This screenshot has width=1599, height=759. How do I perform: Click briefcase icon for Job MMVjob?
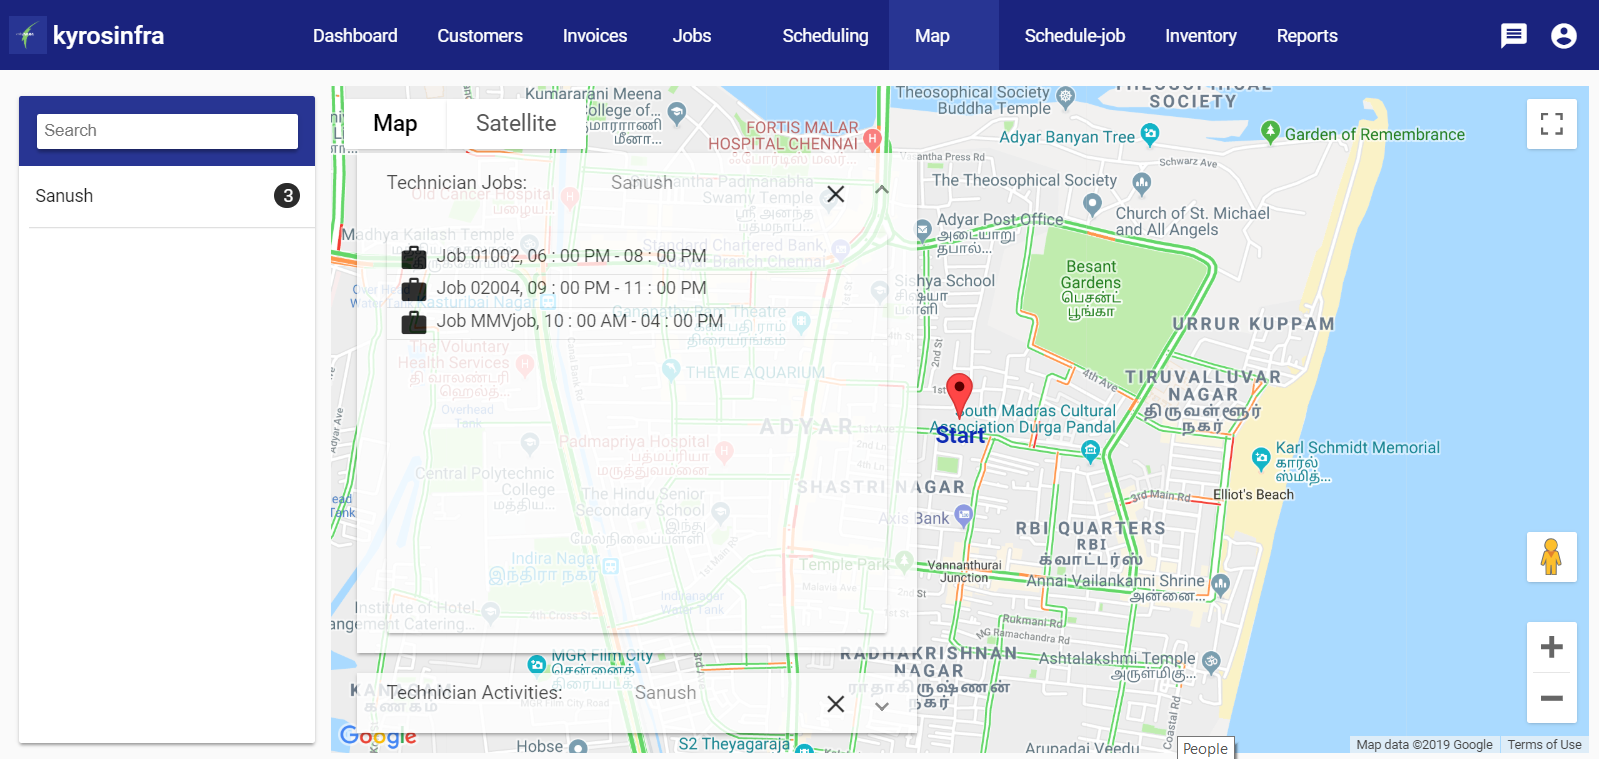click(414, 322)
